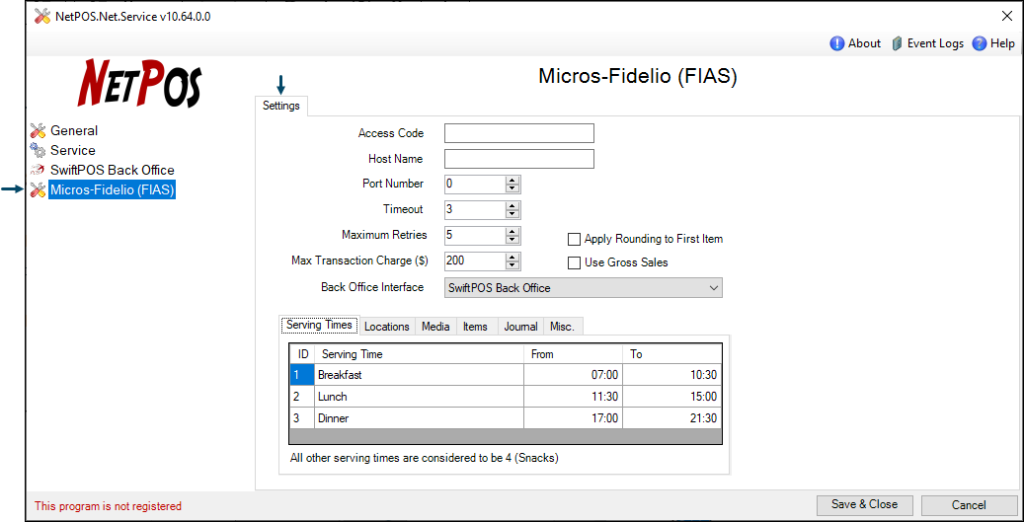Open the Help link text
The height and width of the screenshot is (522, 1024).
(1002, 44)
